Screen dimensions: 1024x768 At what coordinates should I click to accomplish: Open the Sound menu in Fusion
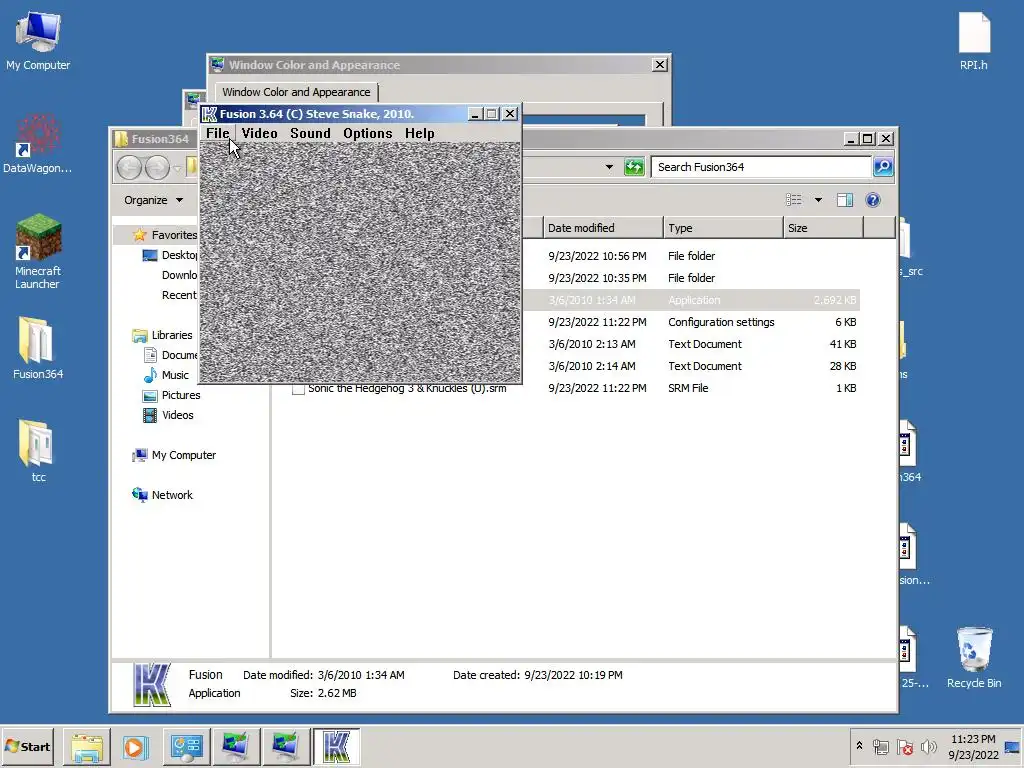click(310, 133)
